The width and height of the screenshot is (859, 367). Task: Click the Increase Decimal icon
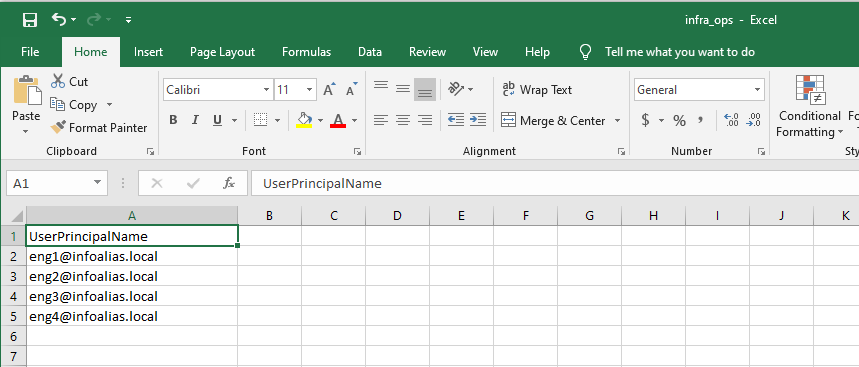[731, 121]
